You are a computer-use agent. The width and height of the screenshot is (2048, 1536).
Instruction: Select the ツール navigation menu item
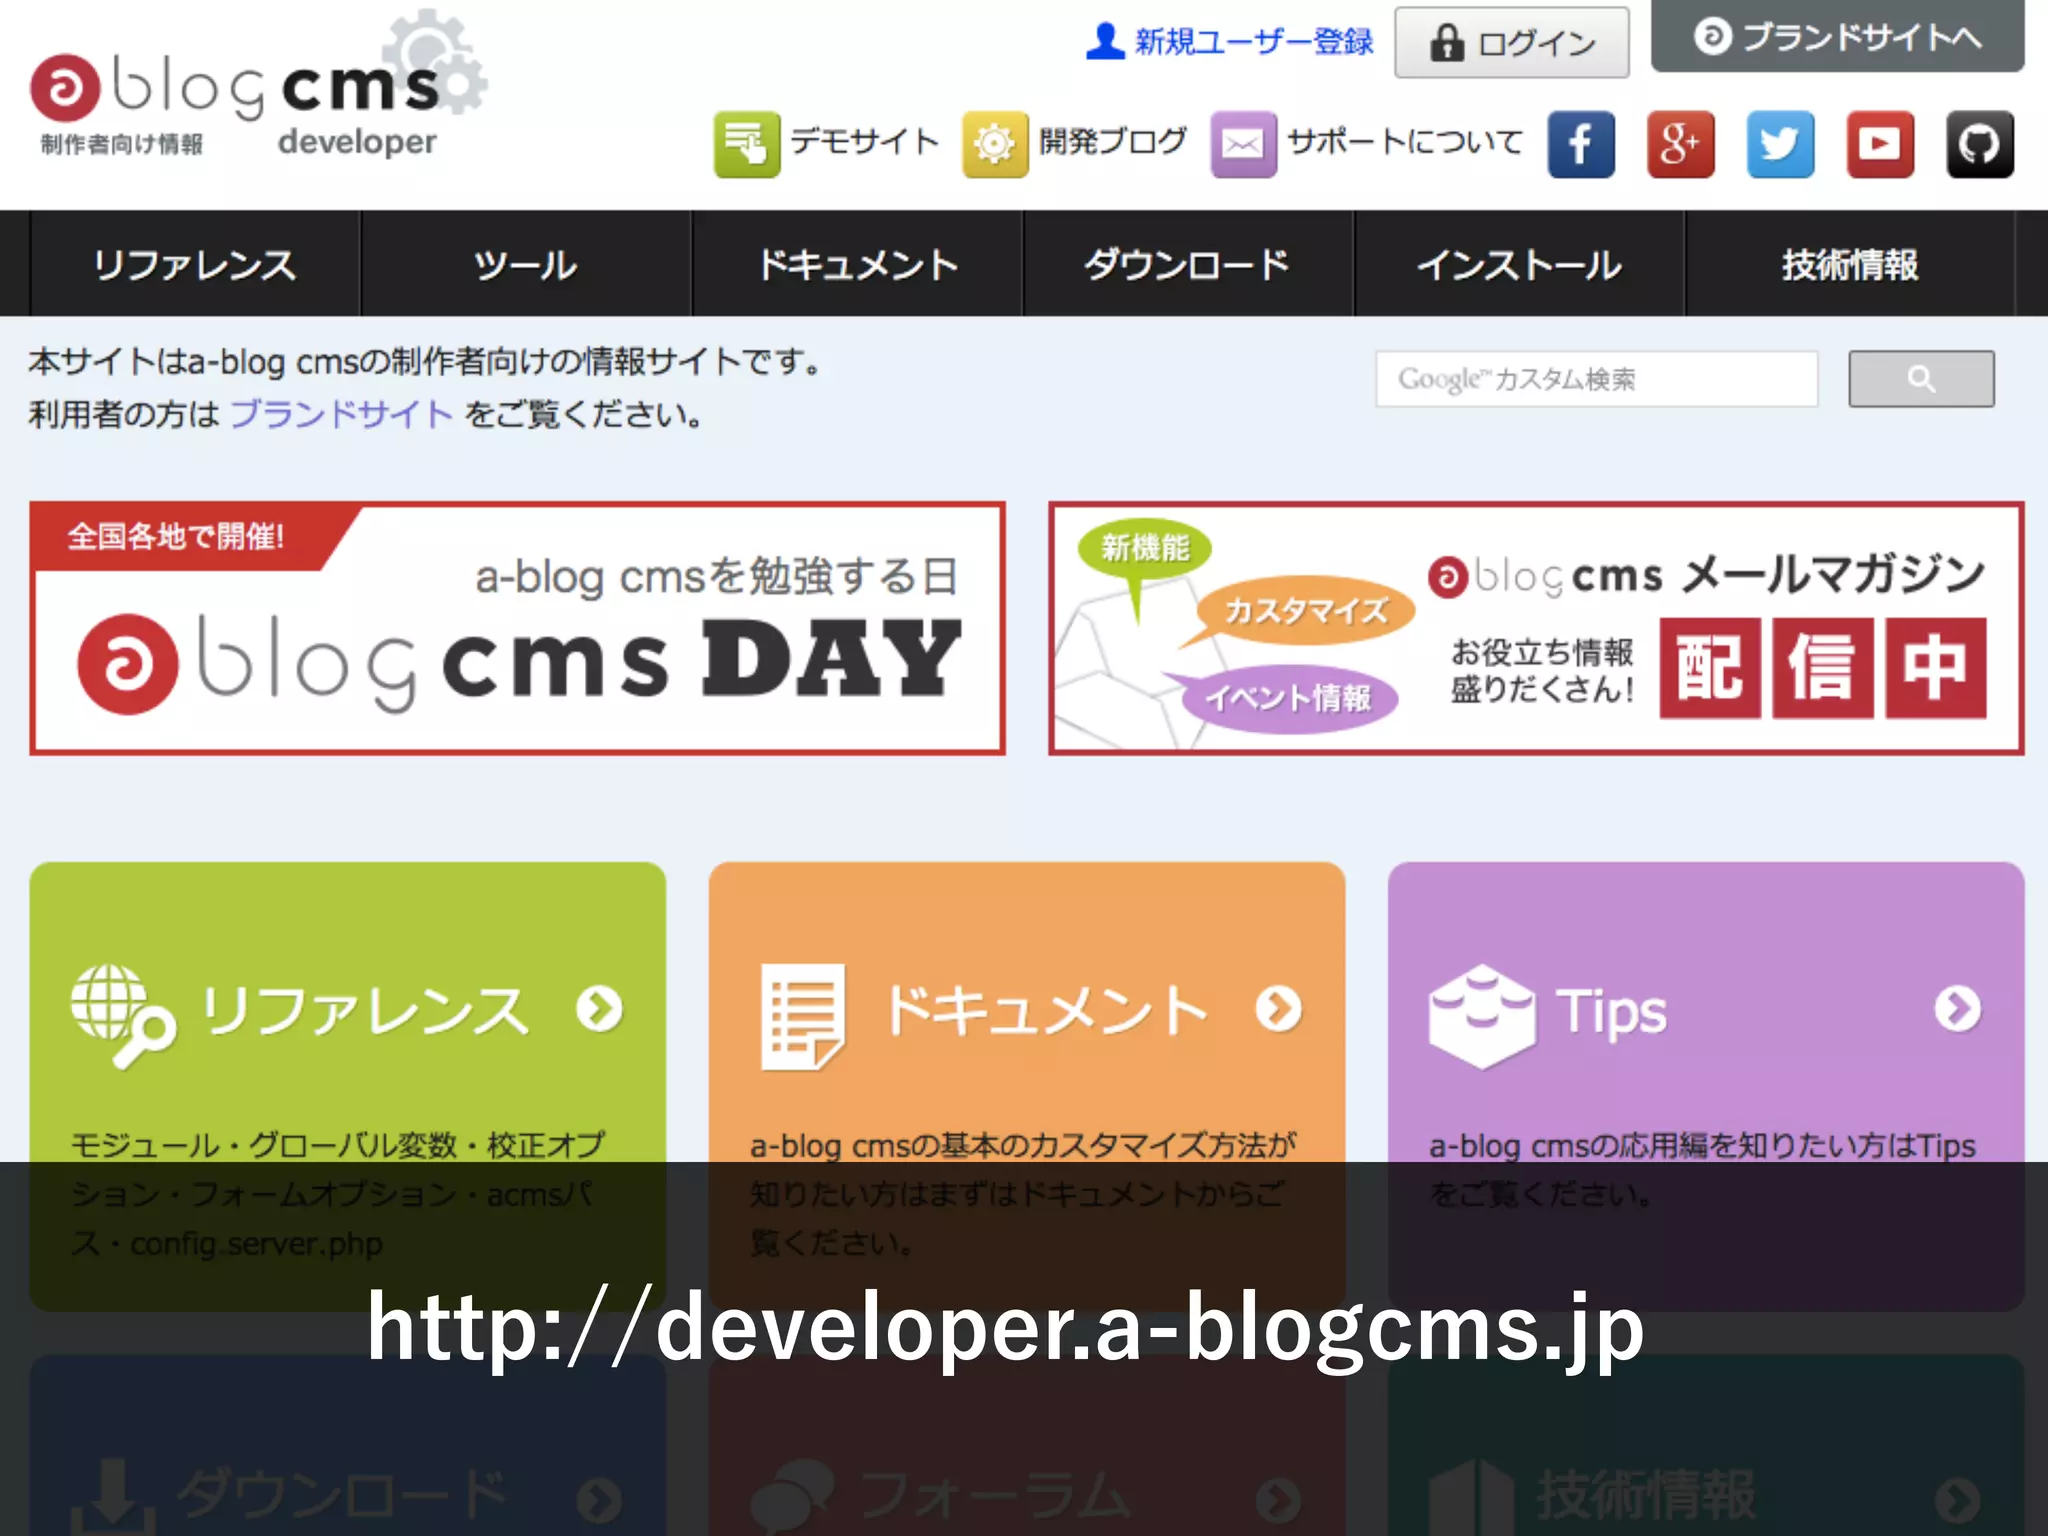tap(526, 264)
